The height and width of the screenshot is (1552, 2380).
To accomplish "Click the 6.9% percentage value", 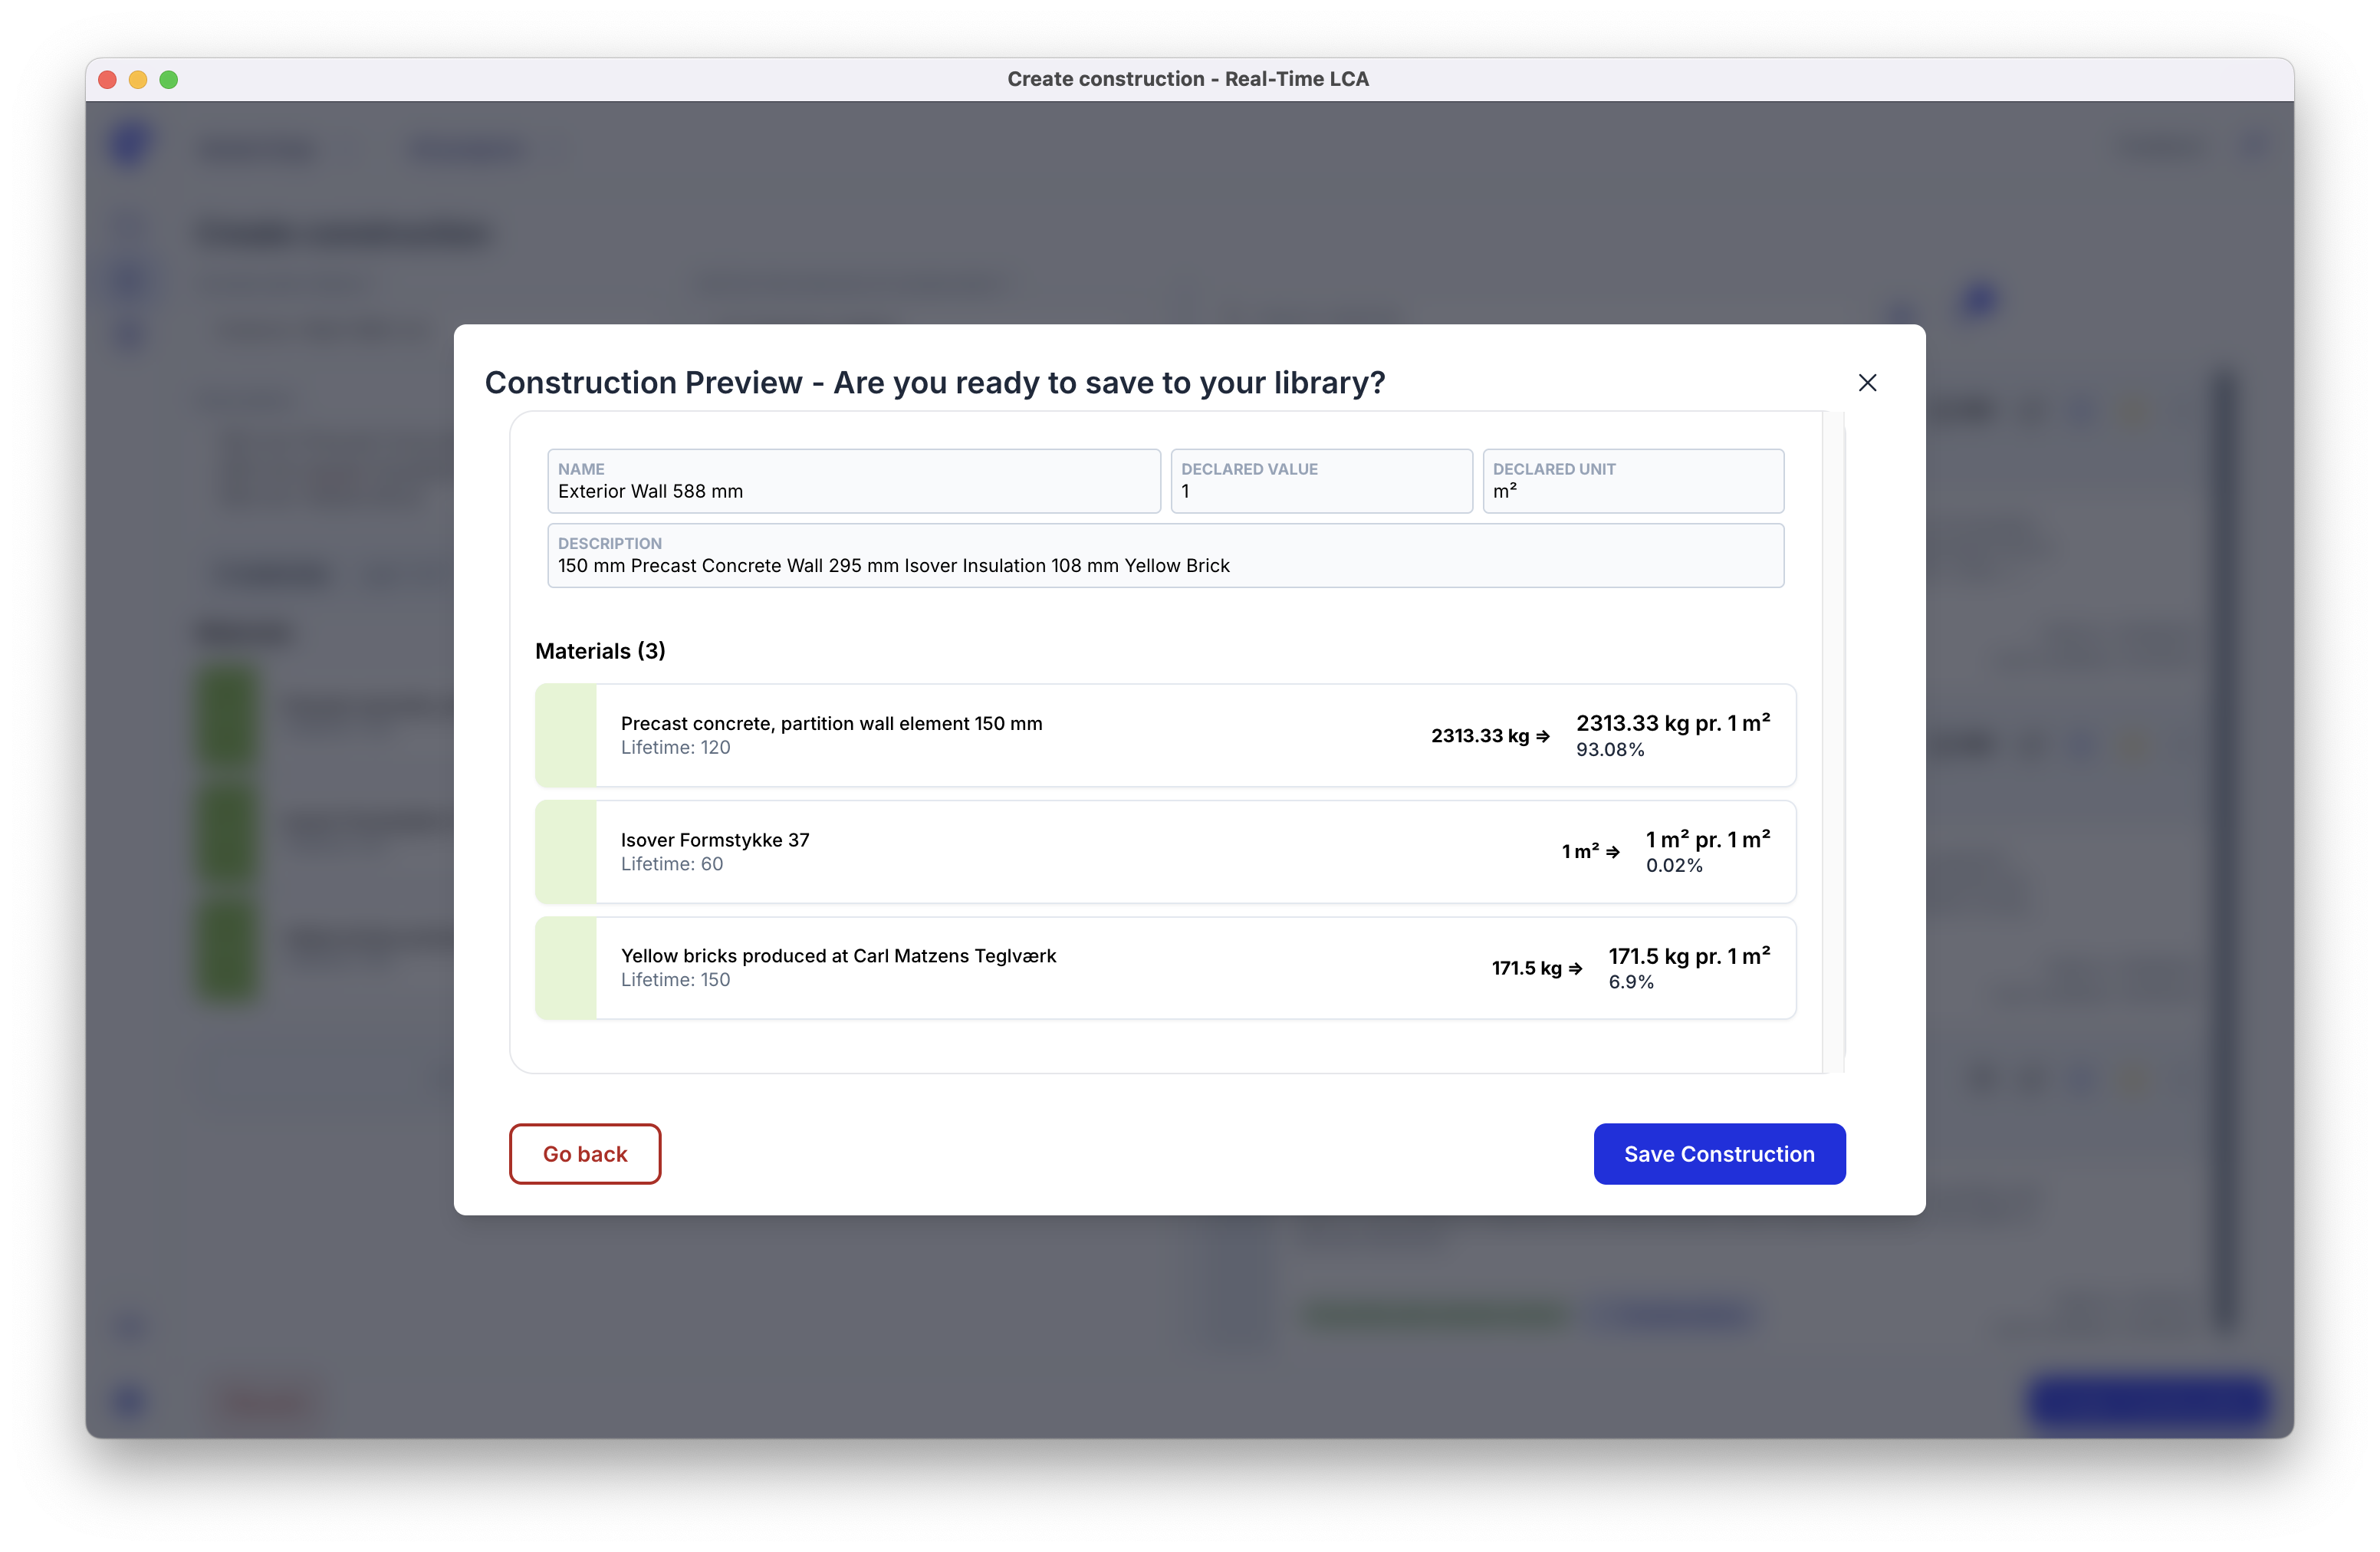I will tap(1631, 982).
